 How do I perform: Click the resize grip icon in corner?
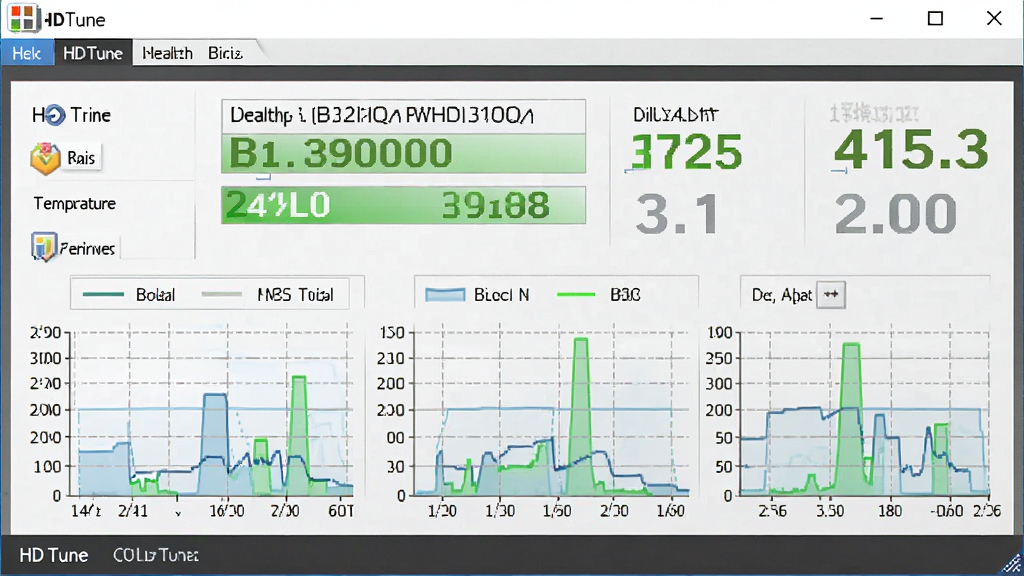point(1012,564)
